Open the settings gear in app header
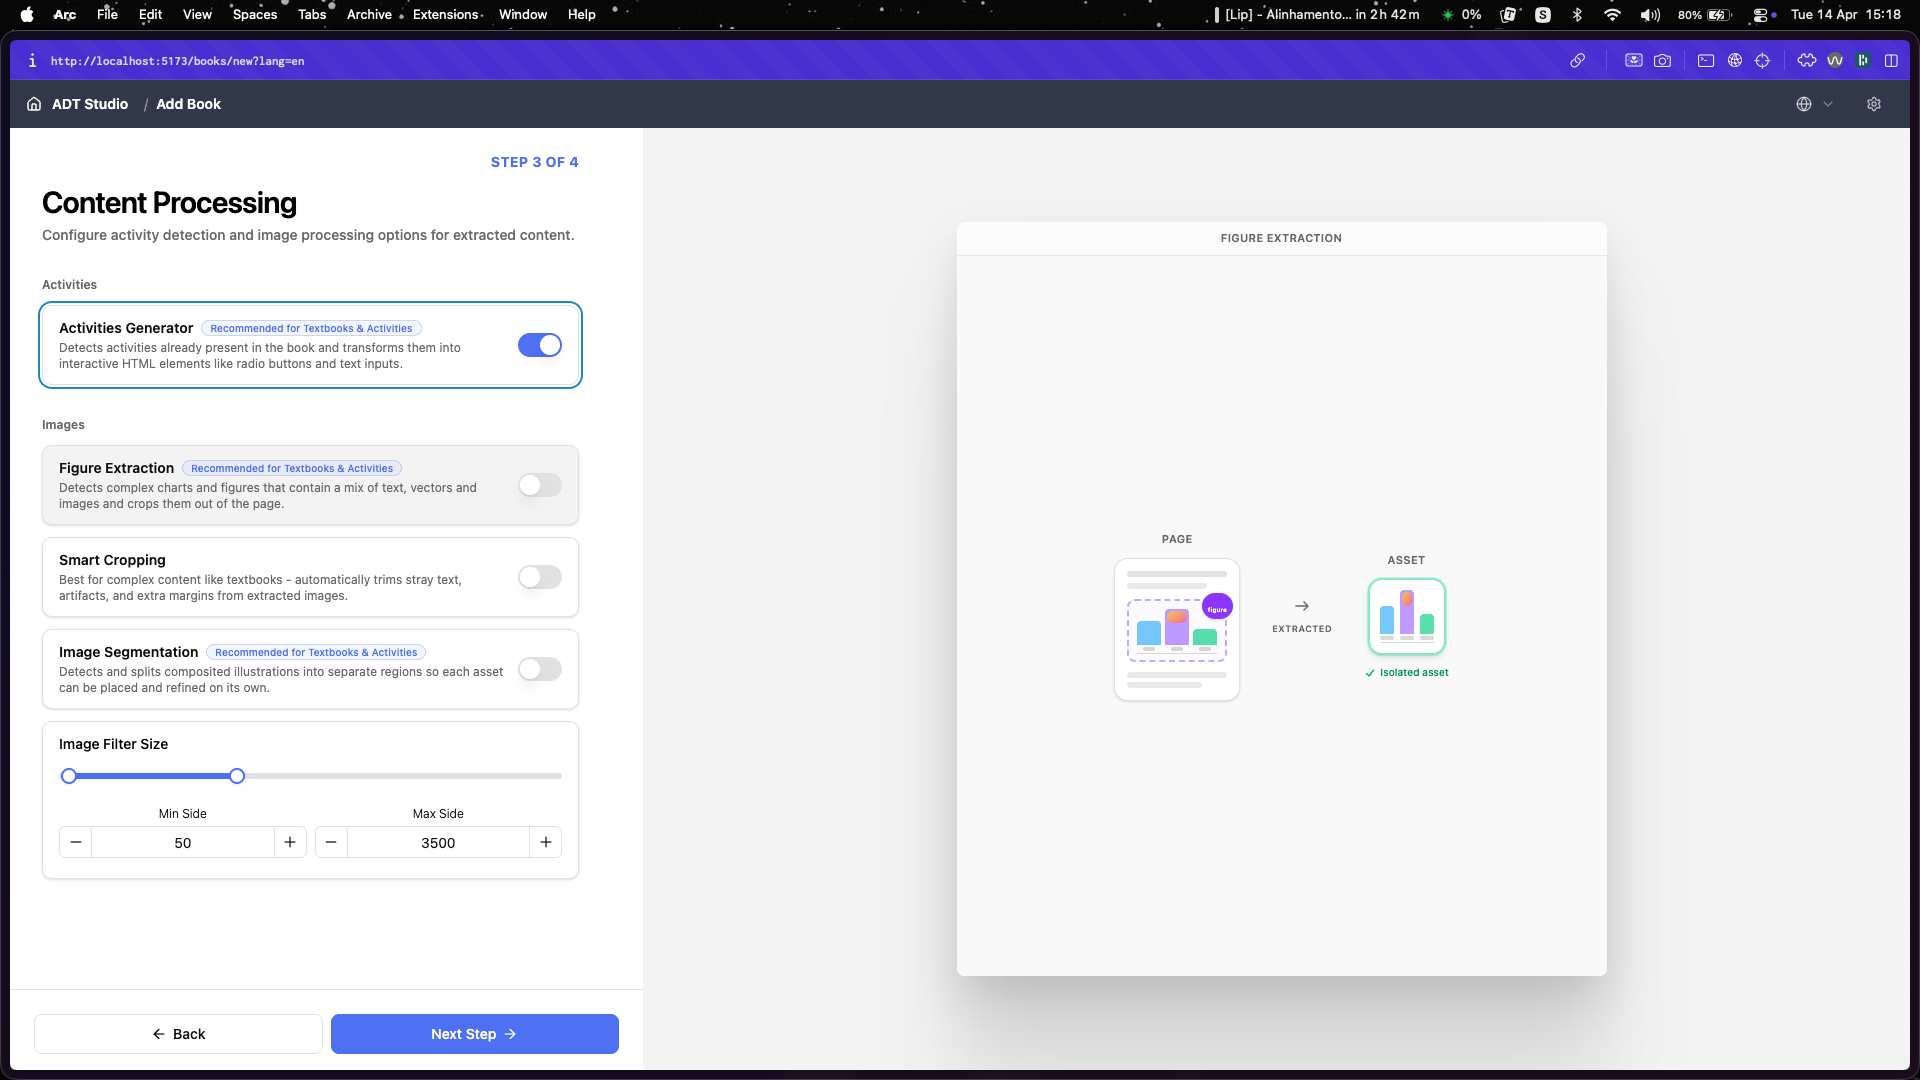The height and width of the screenshot is (1080, 1920). point(1874,104)
